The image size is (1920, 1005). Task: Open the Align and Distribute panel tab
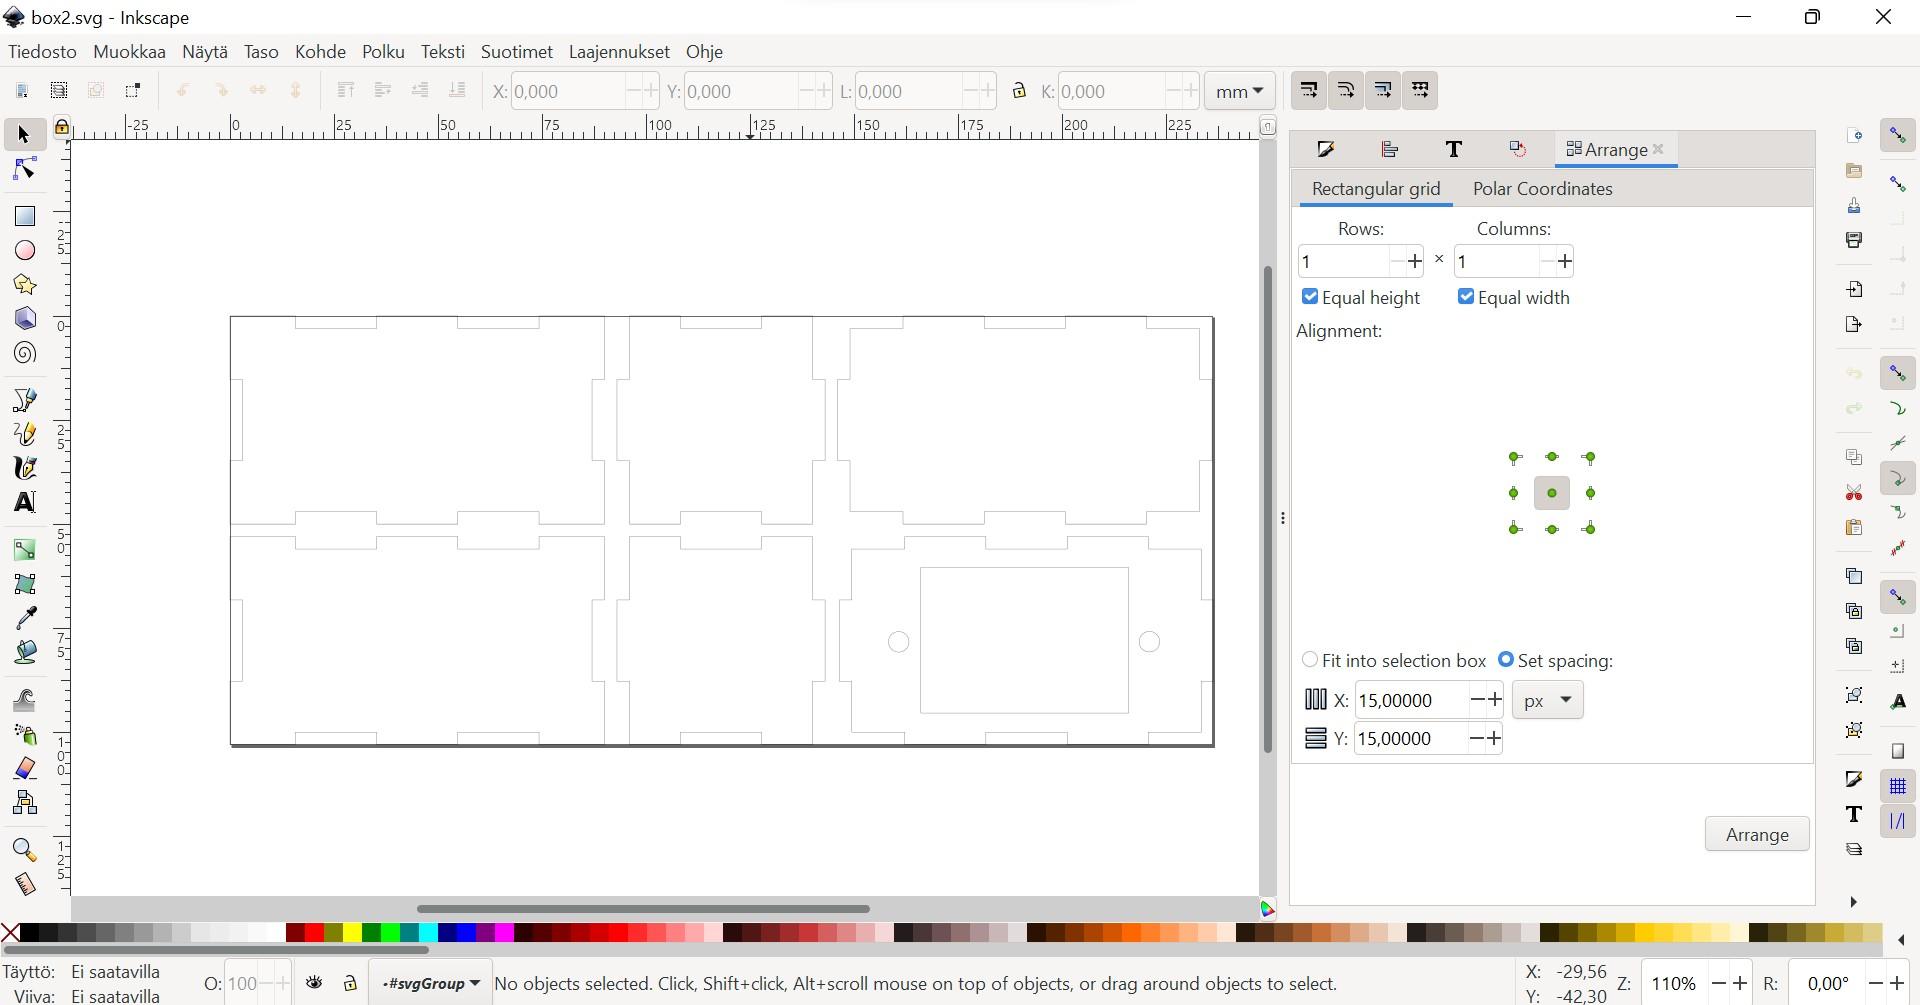click(1389, 149)
